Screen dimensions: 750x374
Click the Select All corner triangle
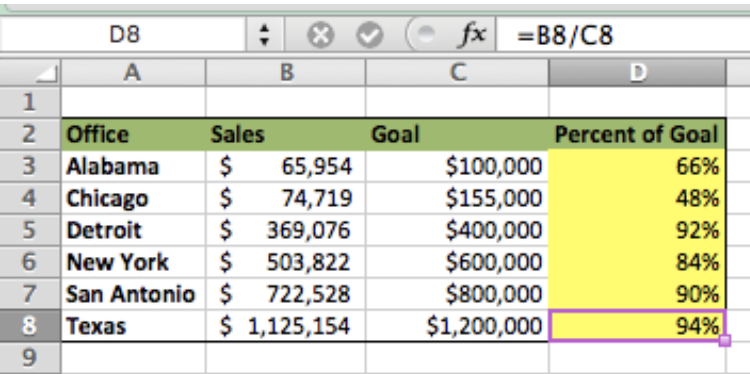pyautogui.click(x=47, y=73)
